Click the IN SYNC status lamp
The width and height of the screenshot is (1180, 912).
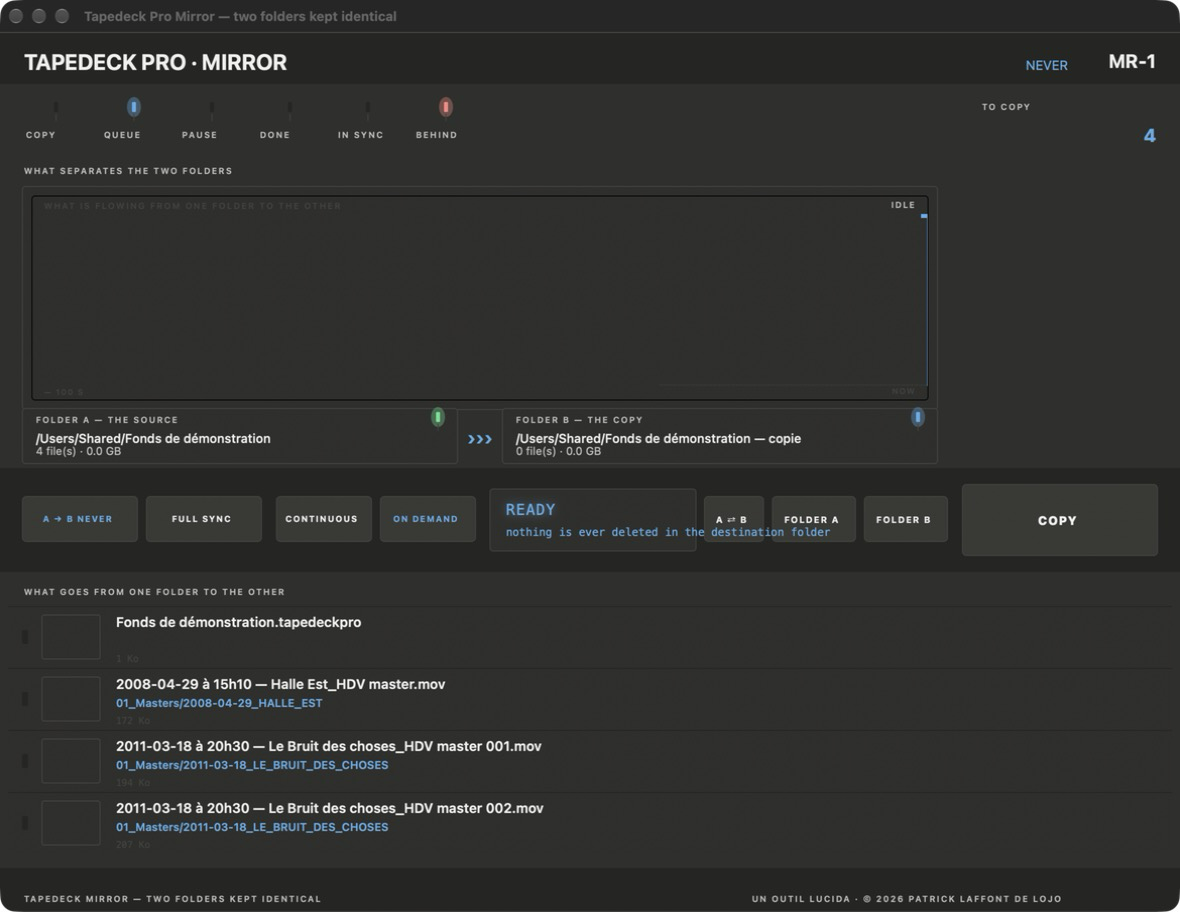pos(367,108)
